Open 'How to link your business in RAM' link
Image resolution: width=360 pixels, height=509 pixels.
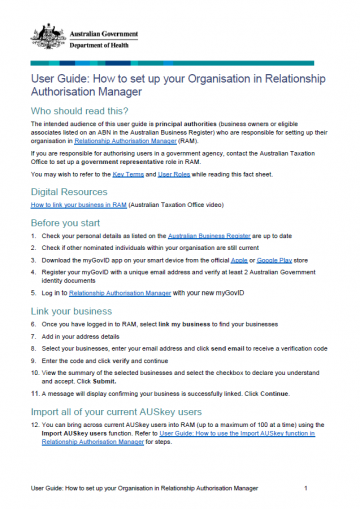79,205
